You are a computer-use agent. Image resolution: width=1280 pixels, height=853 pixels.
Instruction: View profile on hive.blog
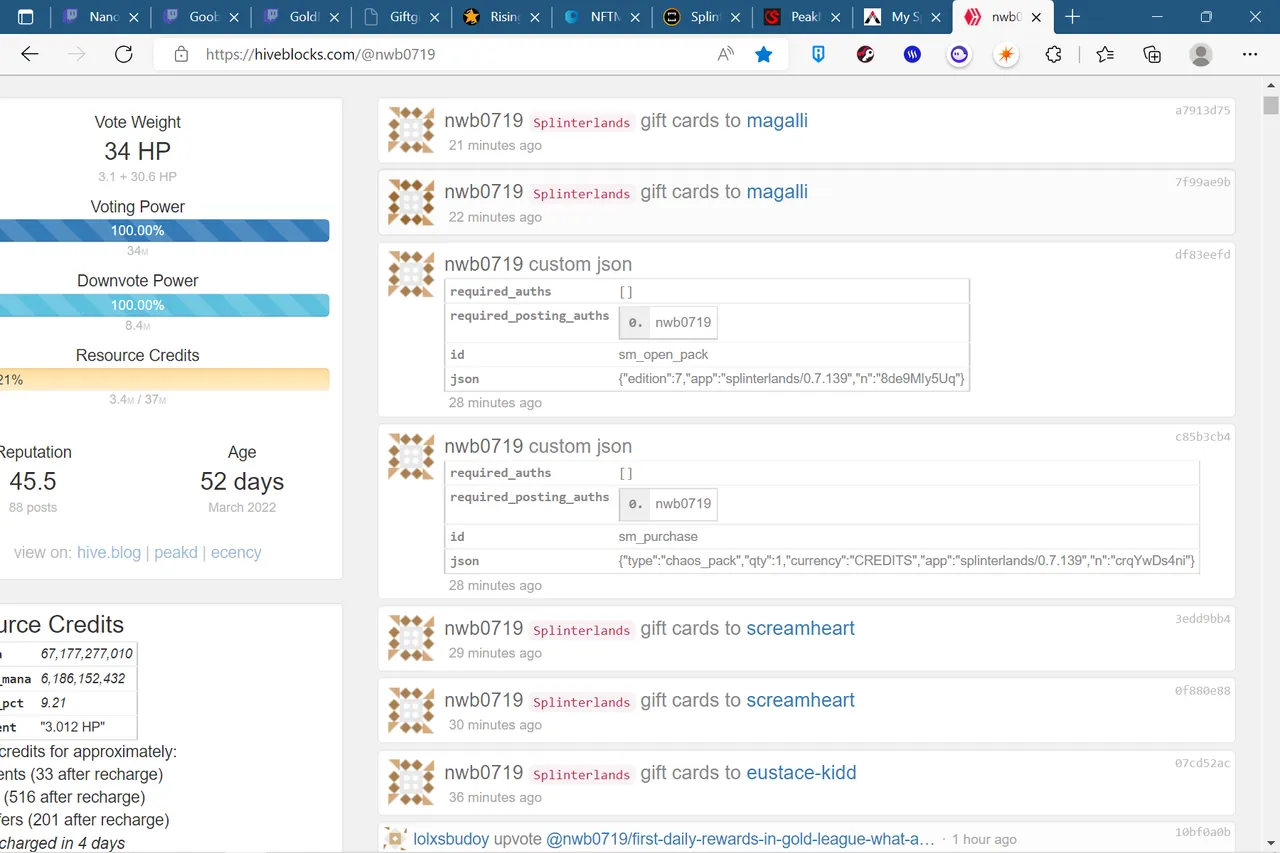[109, 552]
